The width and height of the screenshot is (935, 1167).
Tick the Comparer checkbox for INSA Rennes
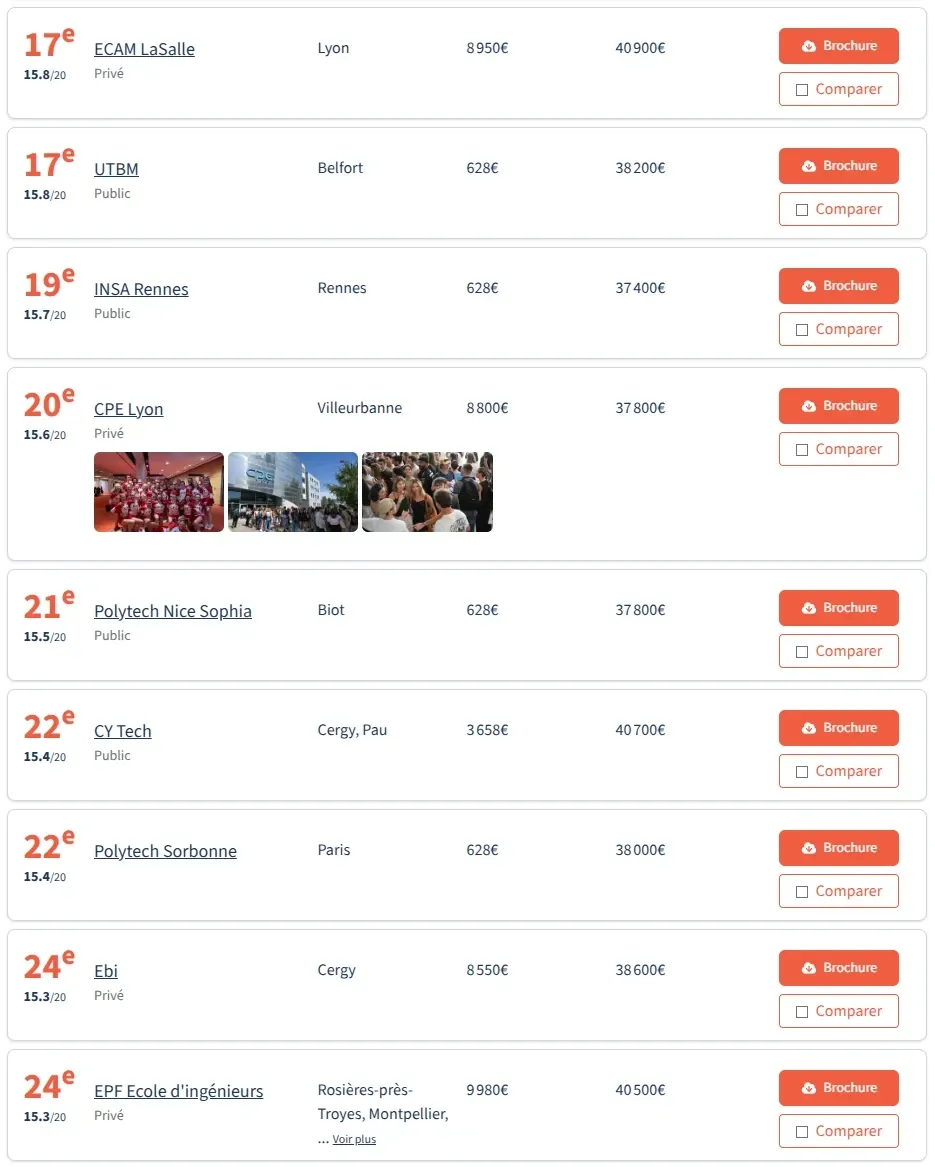(802, 330)
